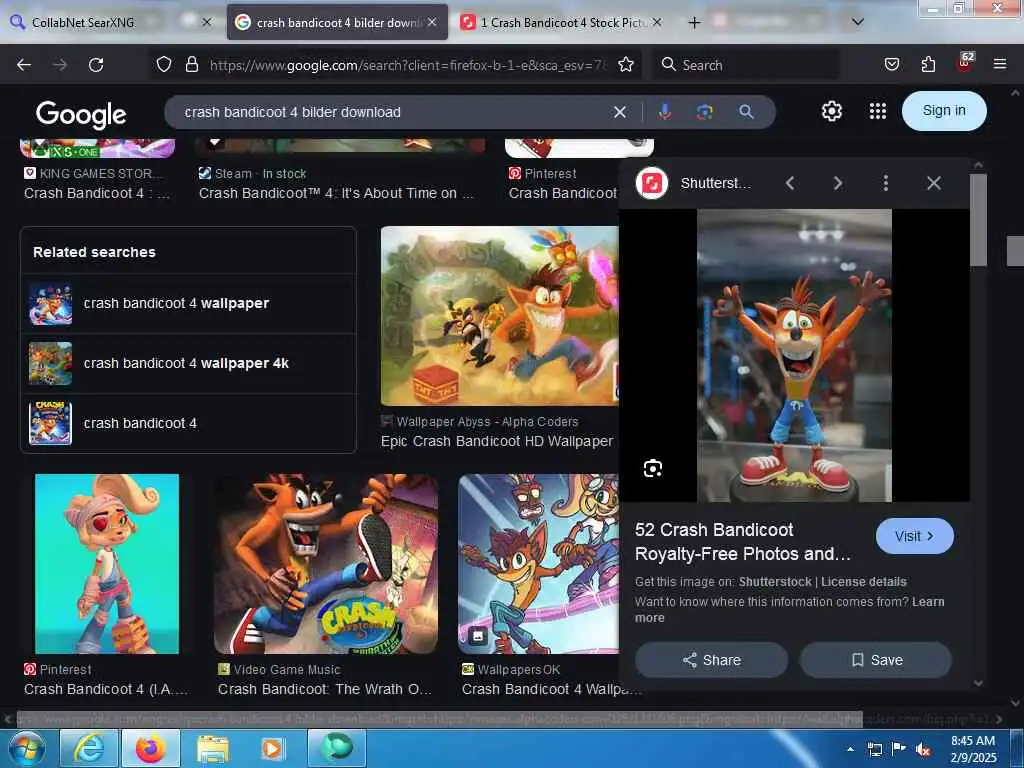The image size is (1024, 768).
Task: Close the Crash Bandicoot 4 Stock Pictures tab
Action: 657,22
